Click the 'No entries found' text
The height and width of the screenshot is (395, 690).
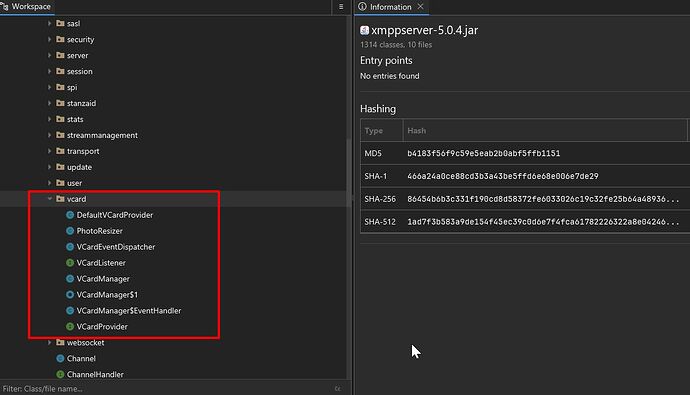[x=389, y=76]
